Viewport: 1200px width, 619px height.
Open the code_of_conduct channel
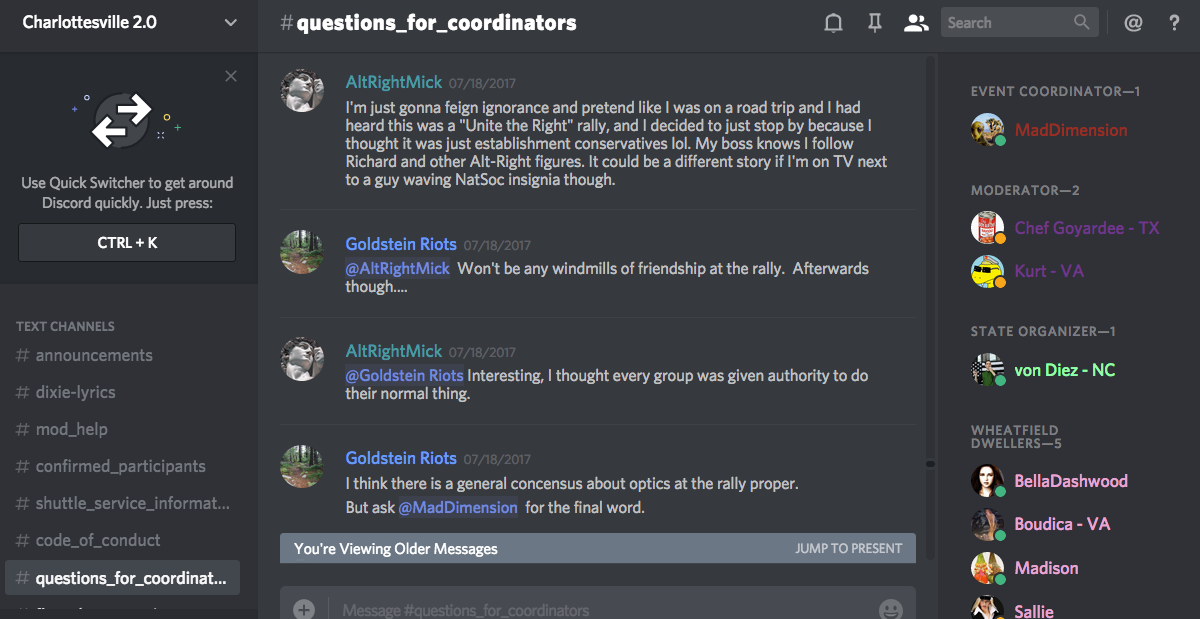pyautogui.click(x=98, y=540)
